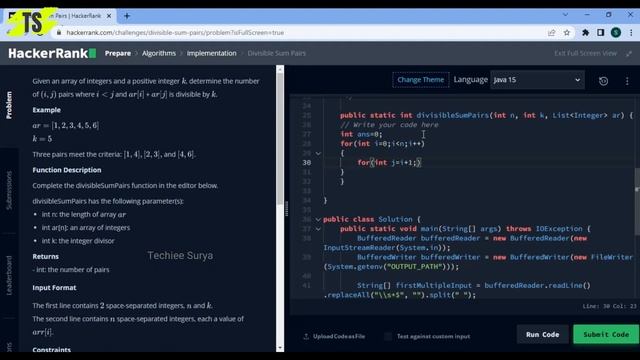Collapse the code fold arrow at line 29
The image size is (640, 360).
(318, 153)
